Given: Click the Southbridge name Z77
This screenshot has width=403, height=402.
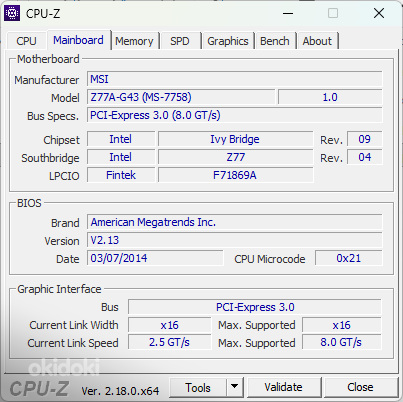Looking at the screenshot, I should pyautogui.click(x=235, y=157).
